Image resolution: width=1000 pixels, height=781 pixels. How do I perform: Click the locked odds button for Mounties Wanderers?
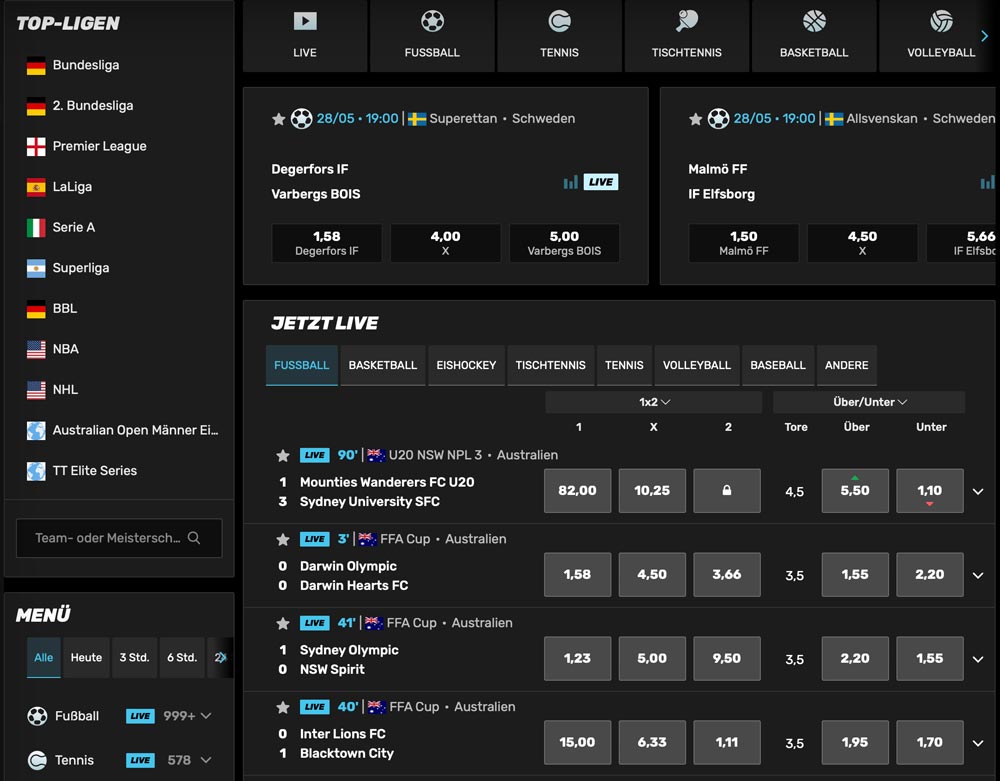pyautogui.click(x=727, y=491)
